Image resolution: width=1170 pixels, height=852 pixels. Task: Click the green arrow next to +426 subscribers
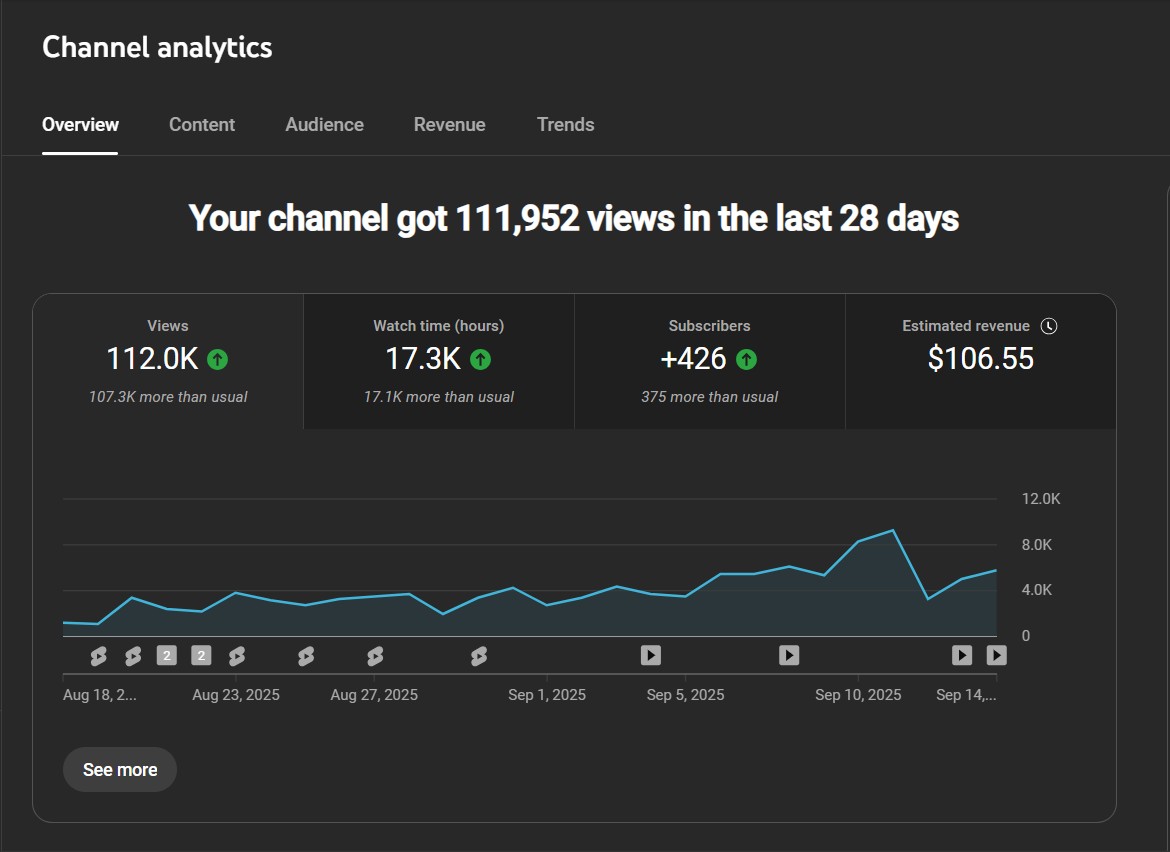(746, 359)
